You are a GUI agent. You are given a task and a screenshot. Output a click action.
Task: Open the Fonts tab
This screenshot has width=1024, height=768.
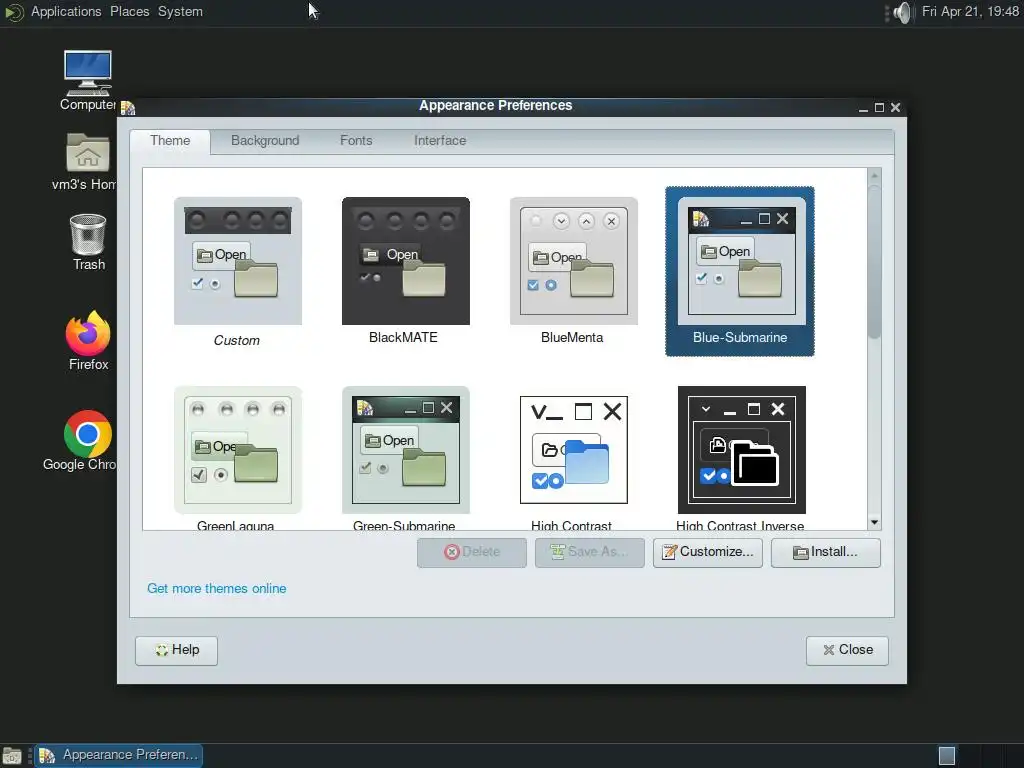[x=356, y=140]
